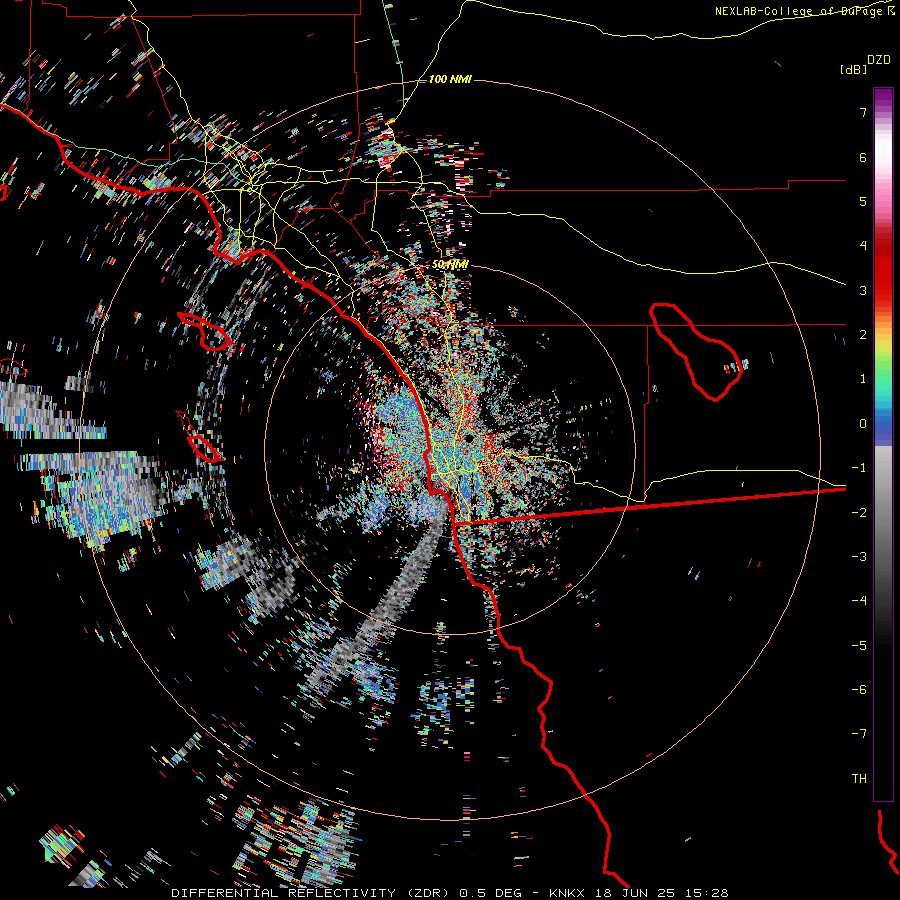Click the -4 value on the color scale
Viewport: 900px width, 900px height.
click(859, 601)
